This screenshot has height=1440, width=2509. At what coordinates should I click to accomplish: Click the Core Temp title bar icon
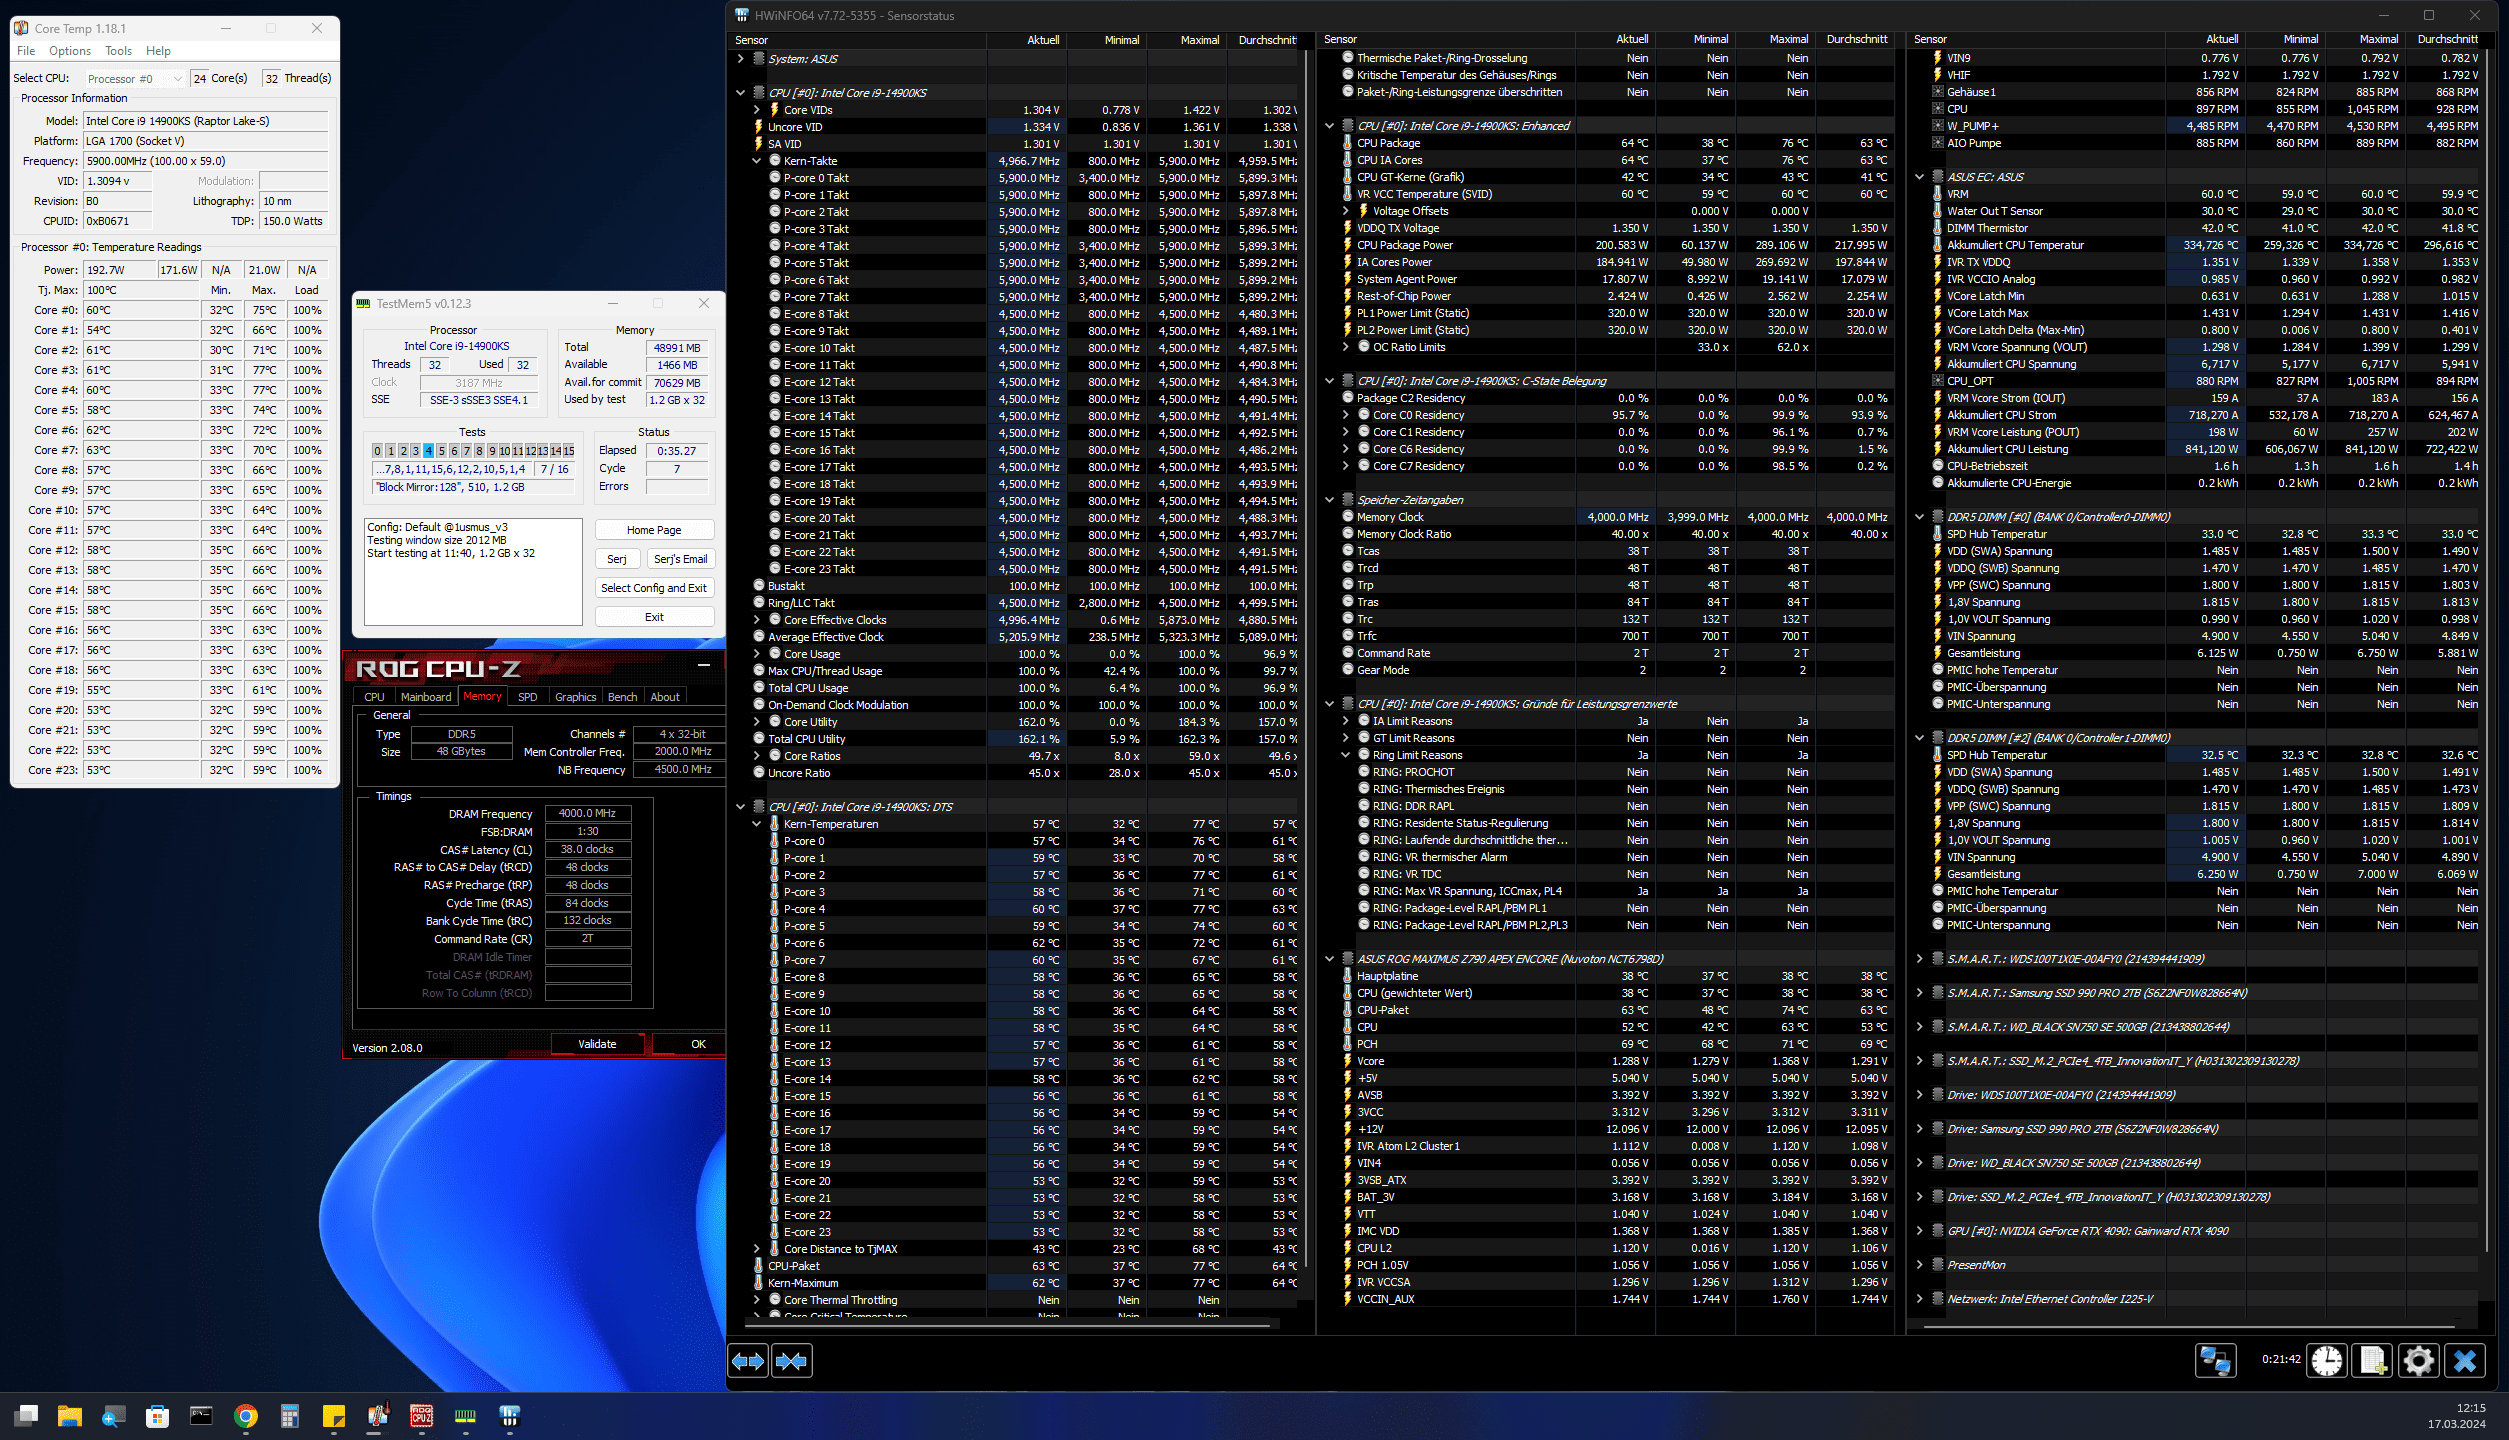click(21, 28)
